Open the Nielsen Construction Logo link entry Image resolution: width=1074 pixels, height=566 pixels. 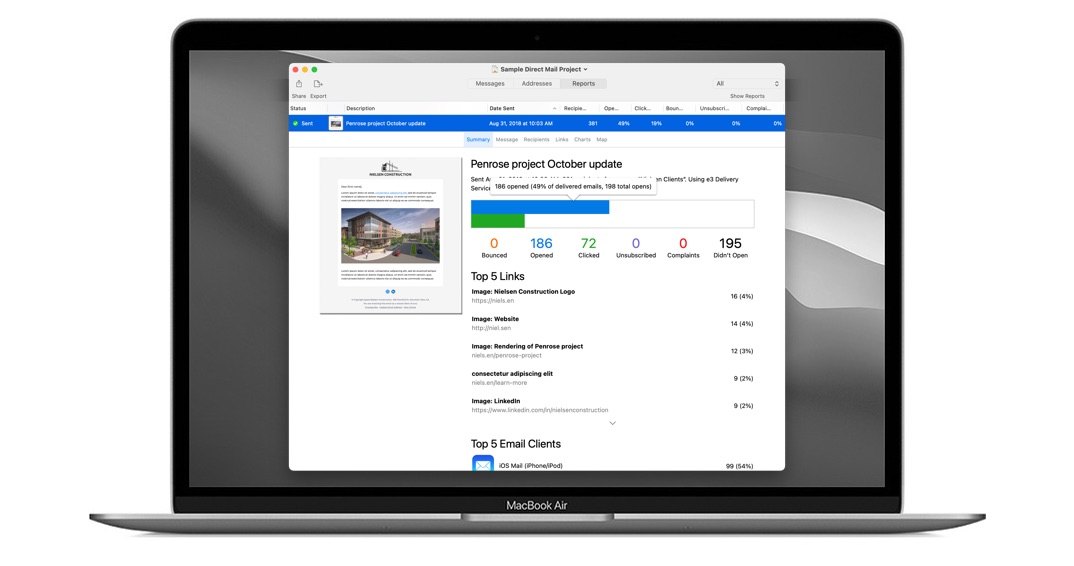pyautogui.click(x=612, y=296)
